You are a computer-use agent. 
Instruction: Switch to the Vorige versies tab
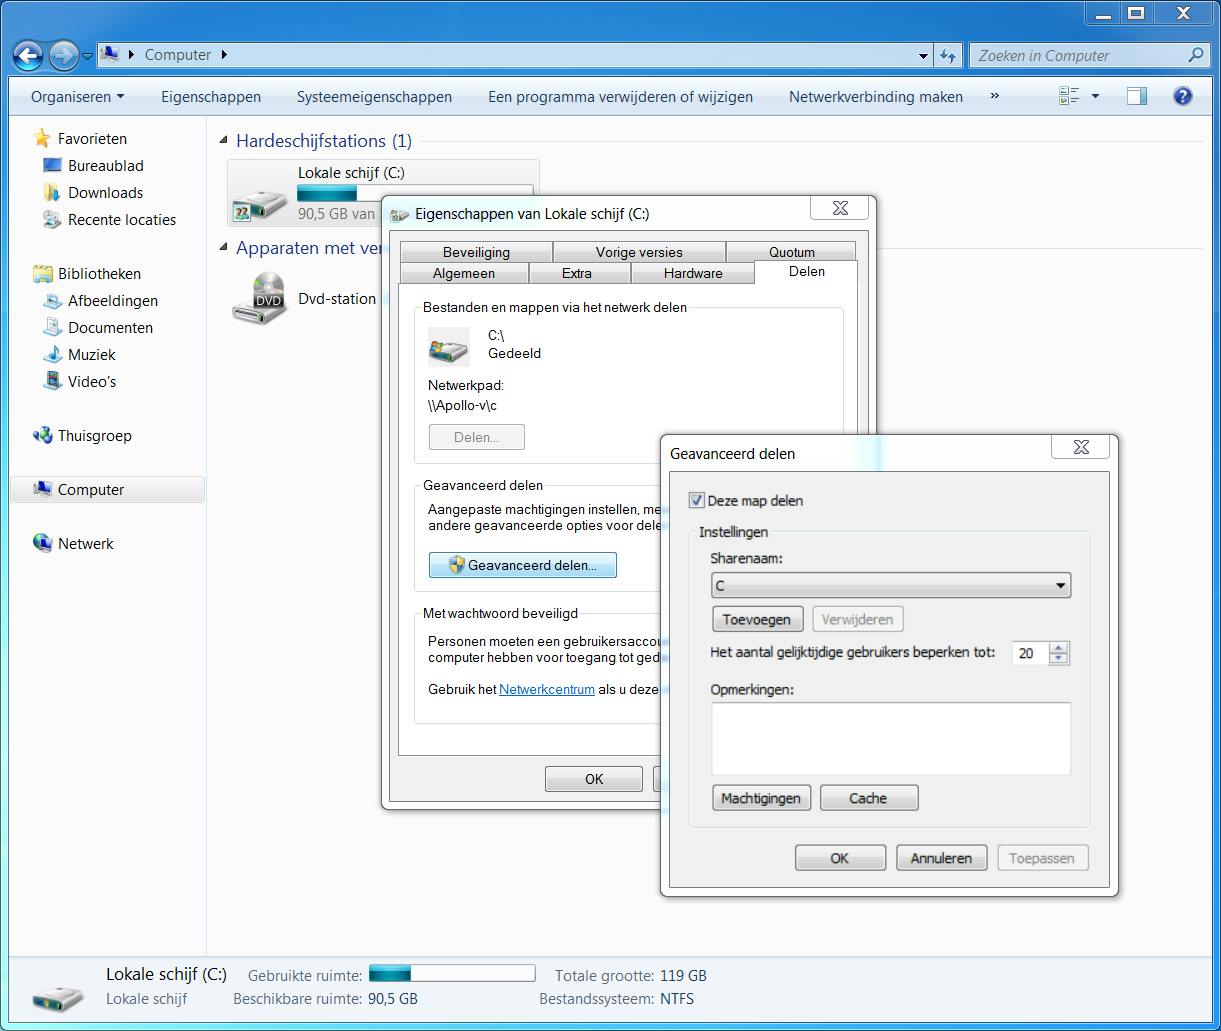(x=639, y=252)
